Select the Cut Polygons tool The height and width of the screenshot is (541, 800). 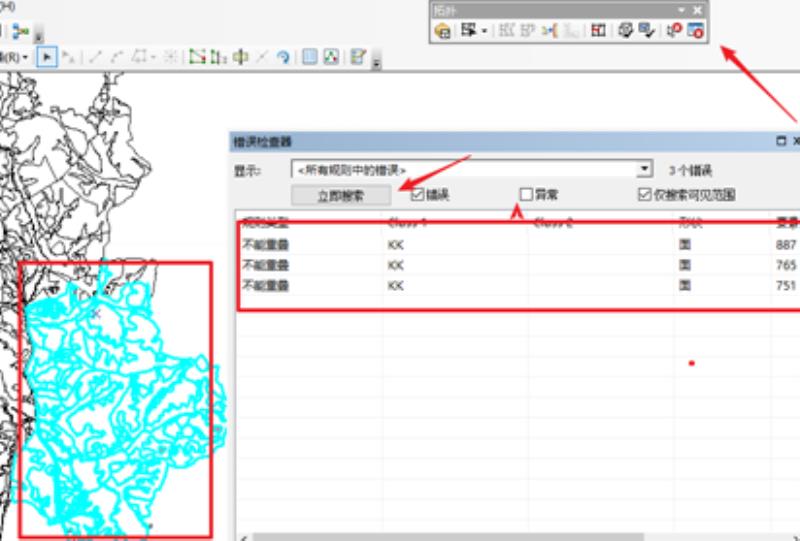pyautogui.click(x=240, y=57)
